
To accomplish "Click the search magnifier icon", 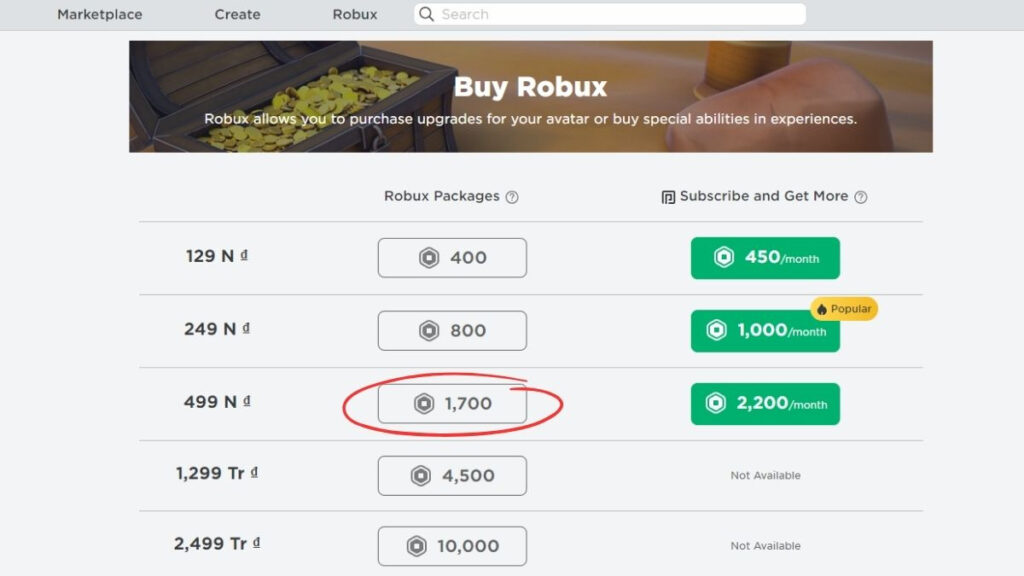I will pos(426,14).
